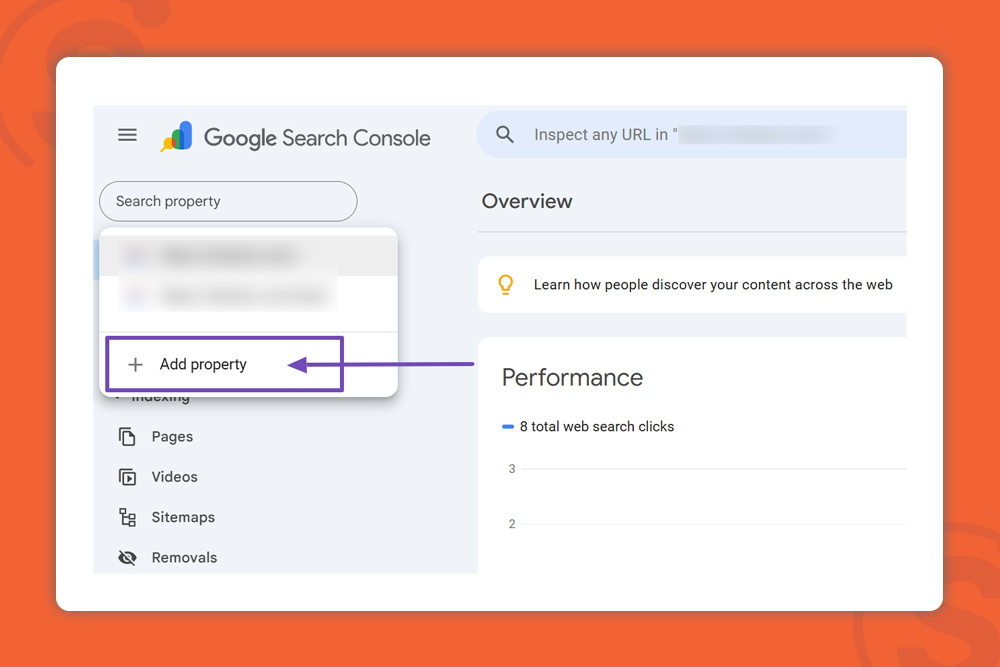This screenshot has width=1000, height=667.
Task: Open the Sitemaps menu item
Action: coord(183,517)
